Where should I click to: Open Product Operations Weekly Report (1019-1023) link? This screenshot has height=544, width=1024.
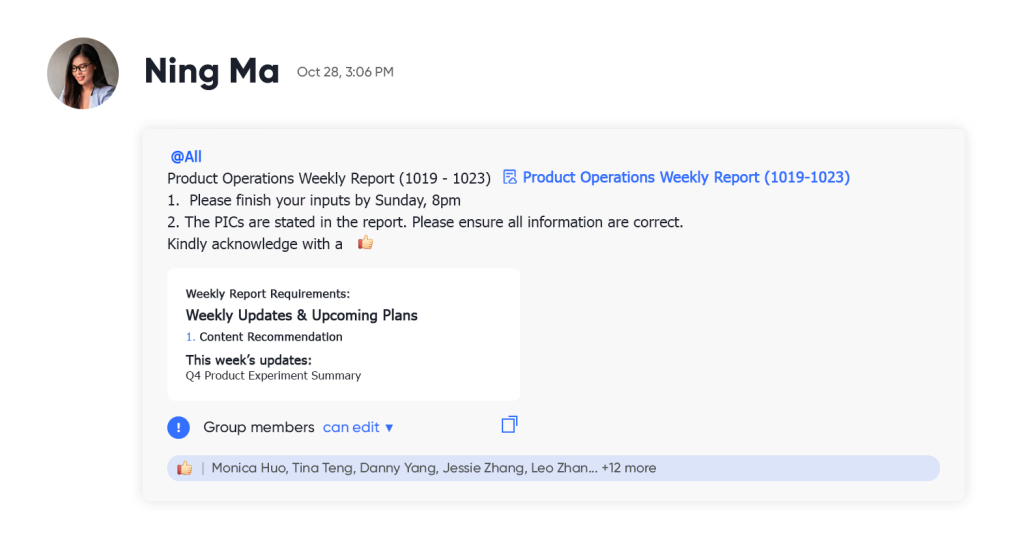coord(686,178)
